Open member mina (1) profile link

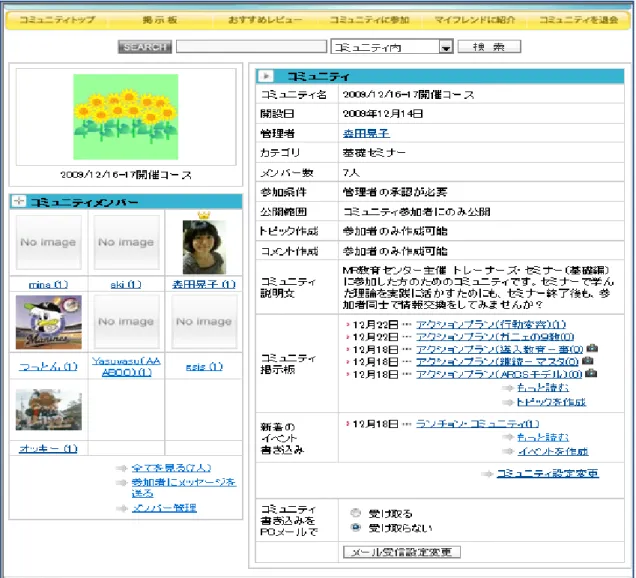pyautogui.click(x=48, y=285)
